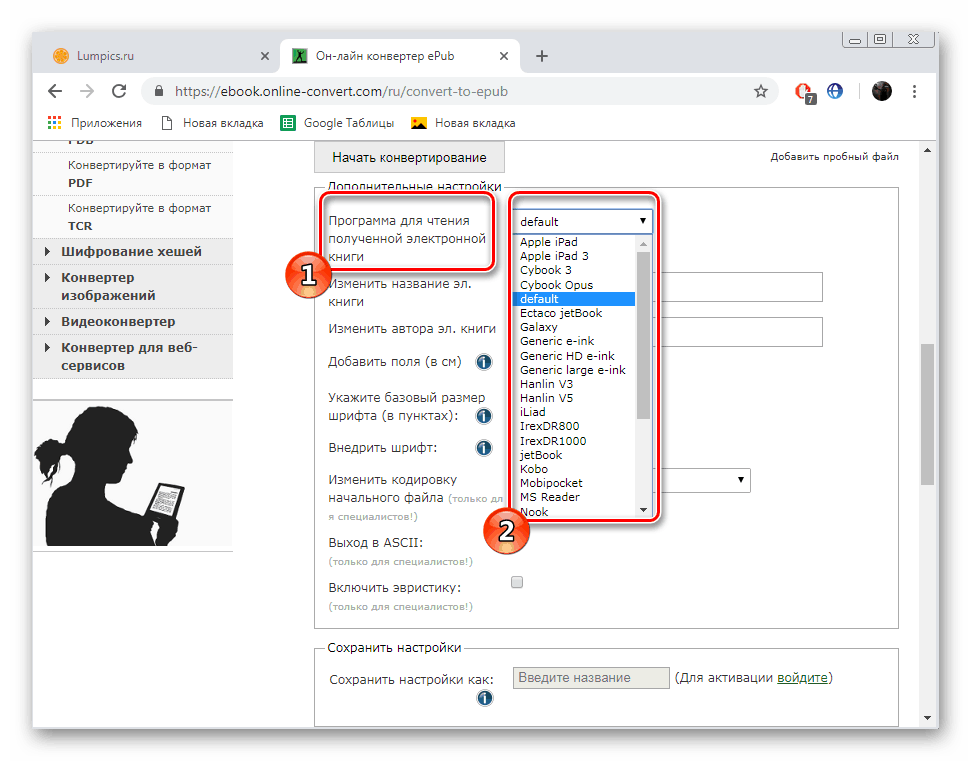Open the Приложения apps bookmark
Image resolution: width=971 pixels, height=761 pixels.
95,123
